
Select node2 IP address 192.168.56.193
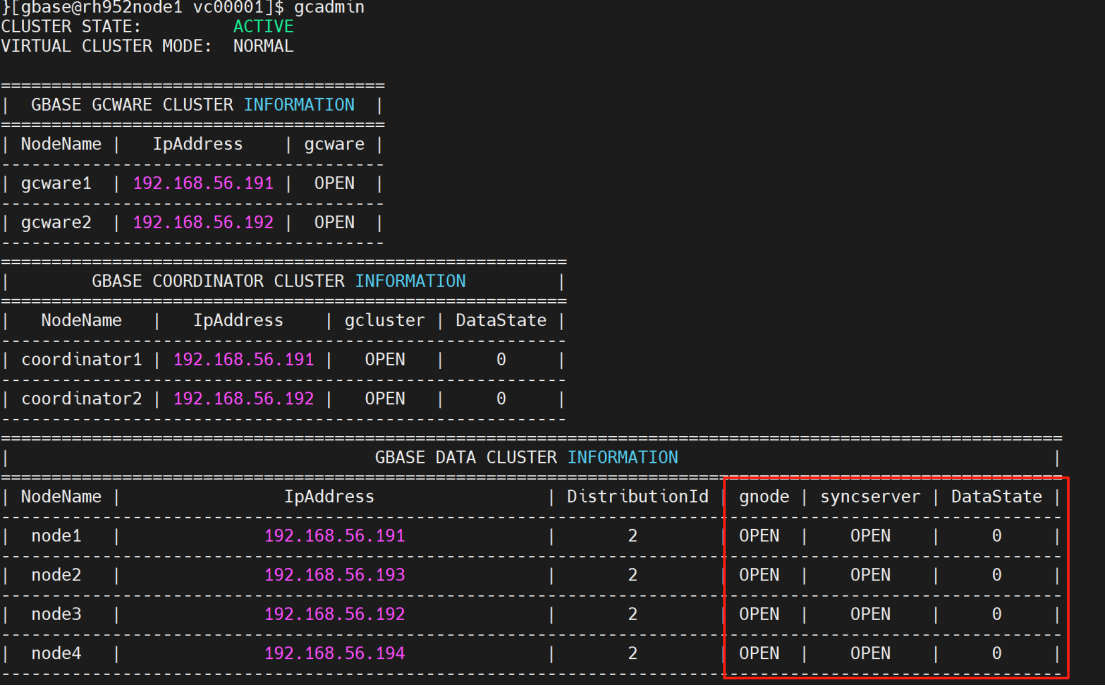tap(335, 575)
